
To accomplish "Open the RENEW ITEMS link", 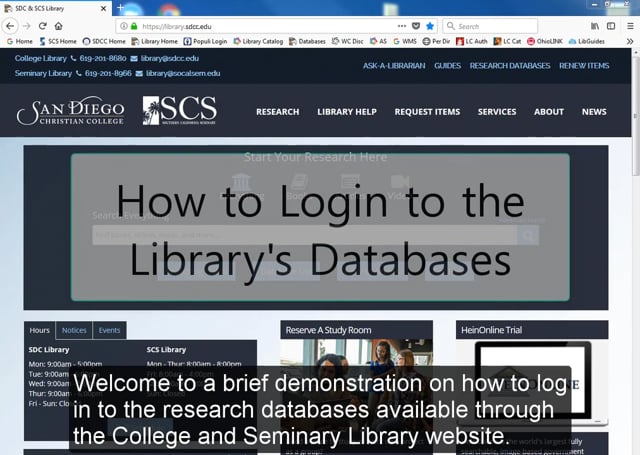I will [x=584, y=66].
